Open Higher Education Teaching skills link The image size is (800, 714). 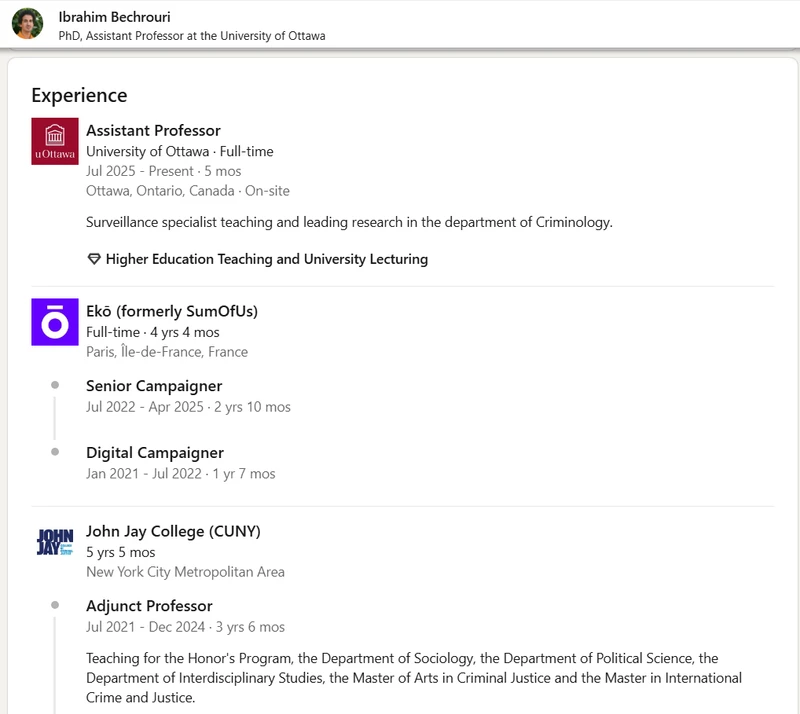266,259
